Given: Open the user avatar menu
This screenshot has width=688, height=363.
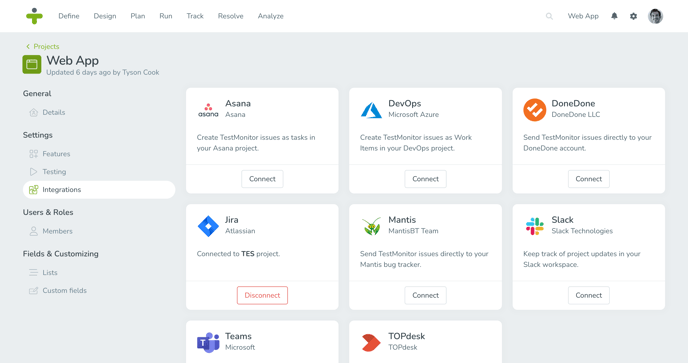Looking at the screenshot, I should click(x=656, y=16).
